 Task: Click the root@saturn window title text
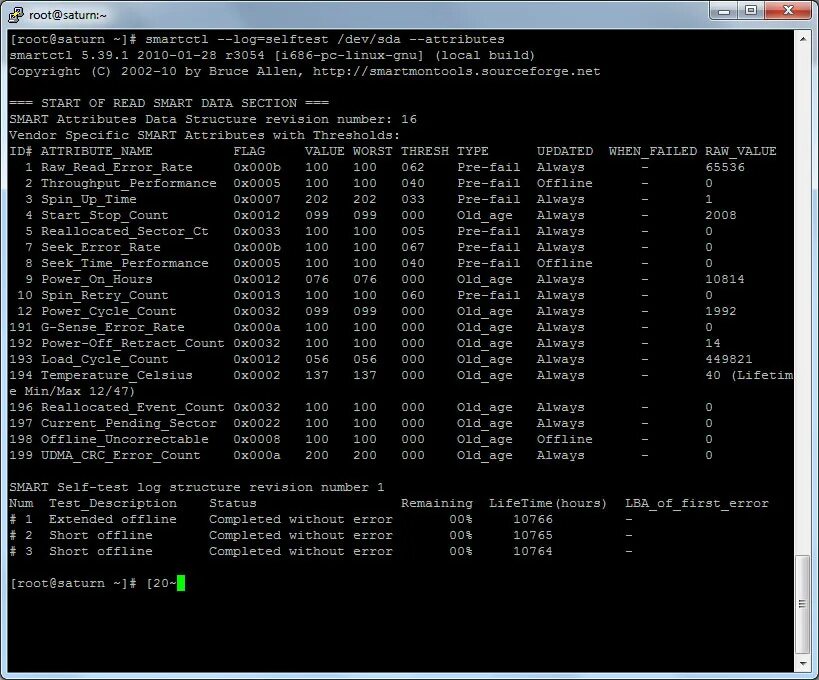point(68,15)
